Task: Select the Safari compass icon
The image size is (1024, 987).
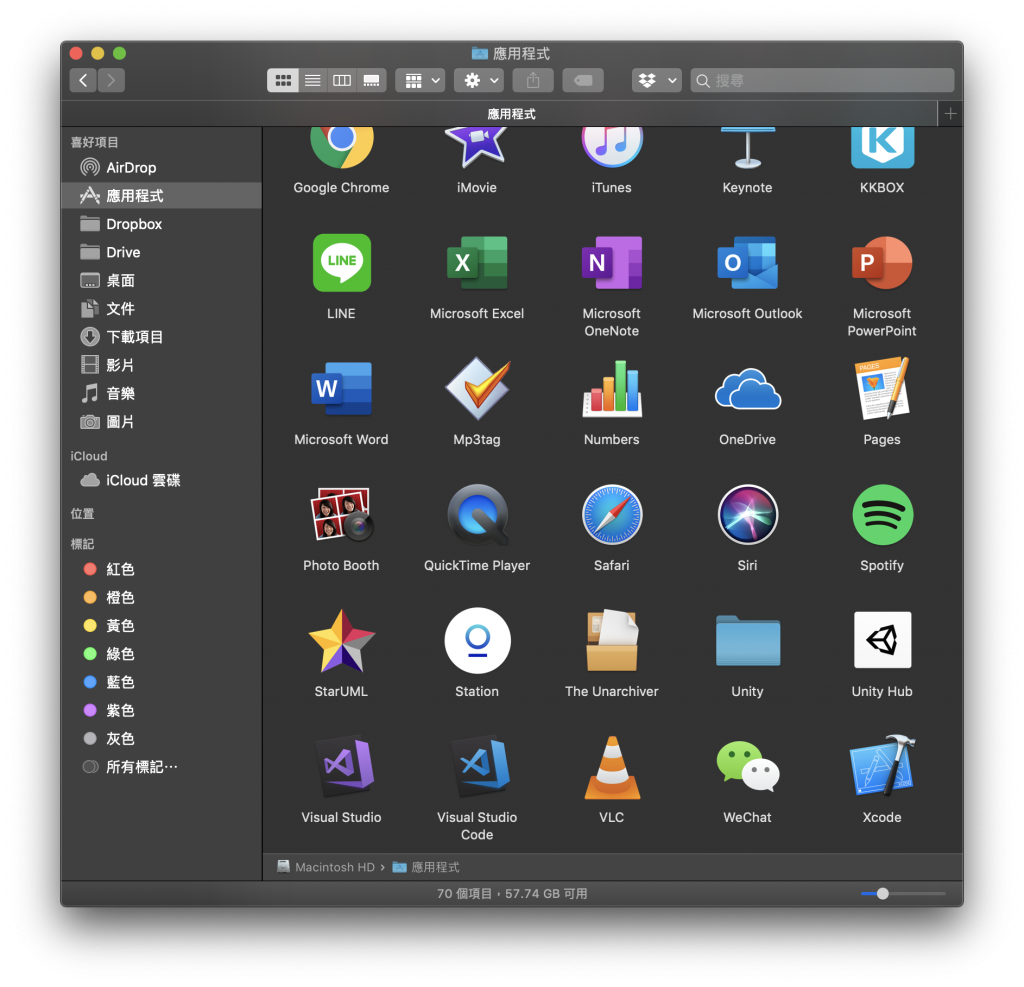Action: (x=611, y=515)
